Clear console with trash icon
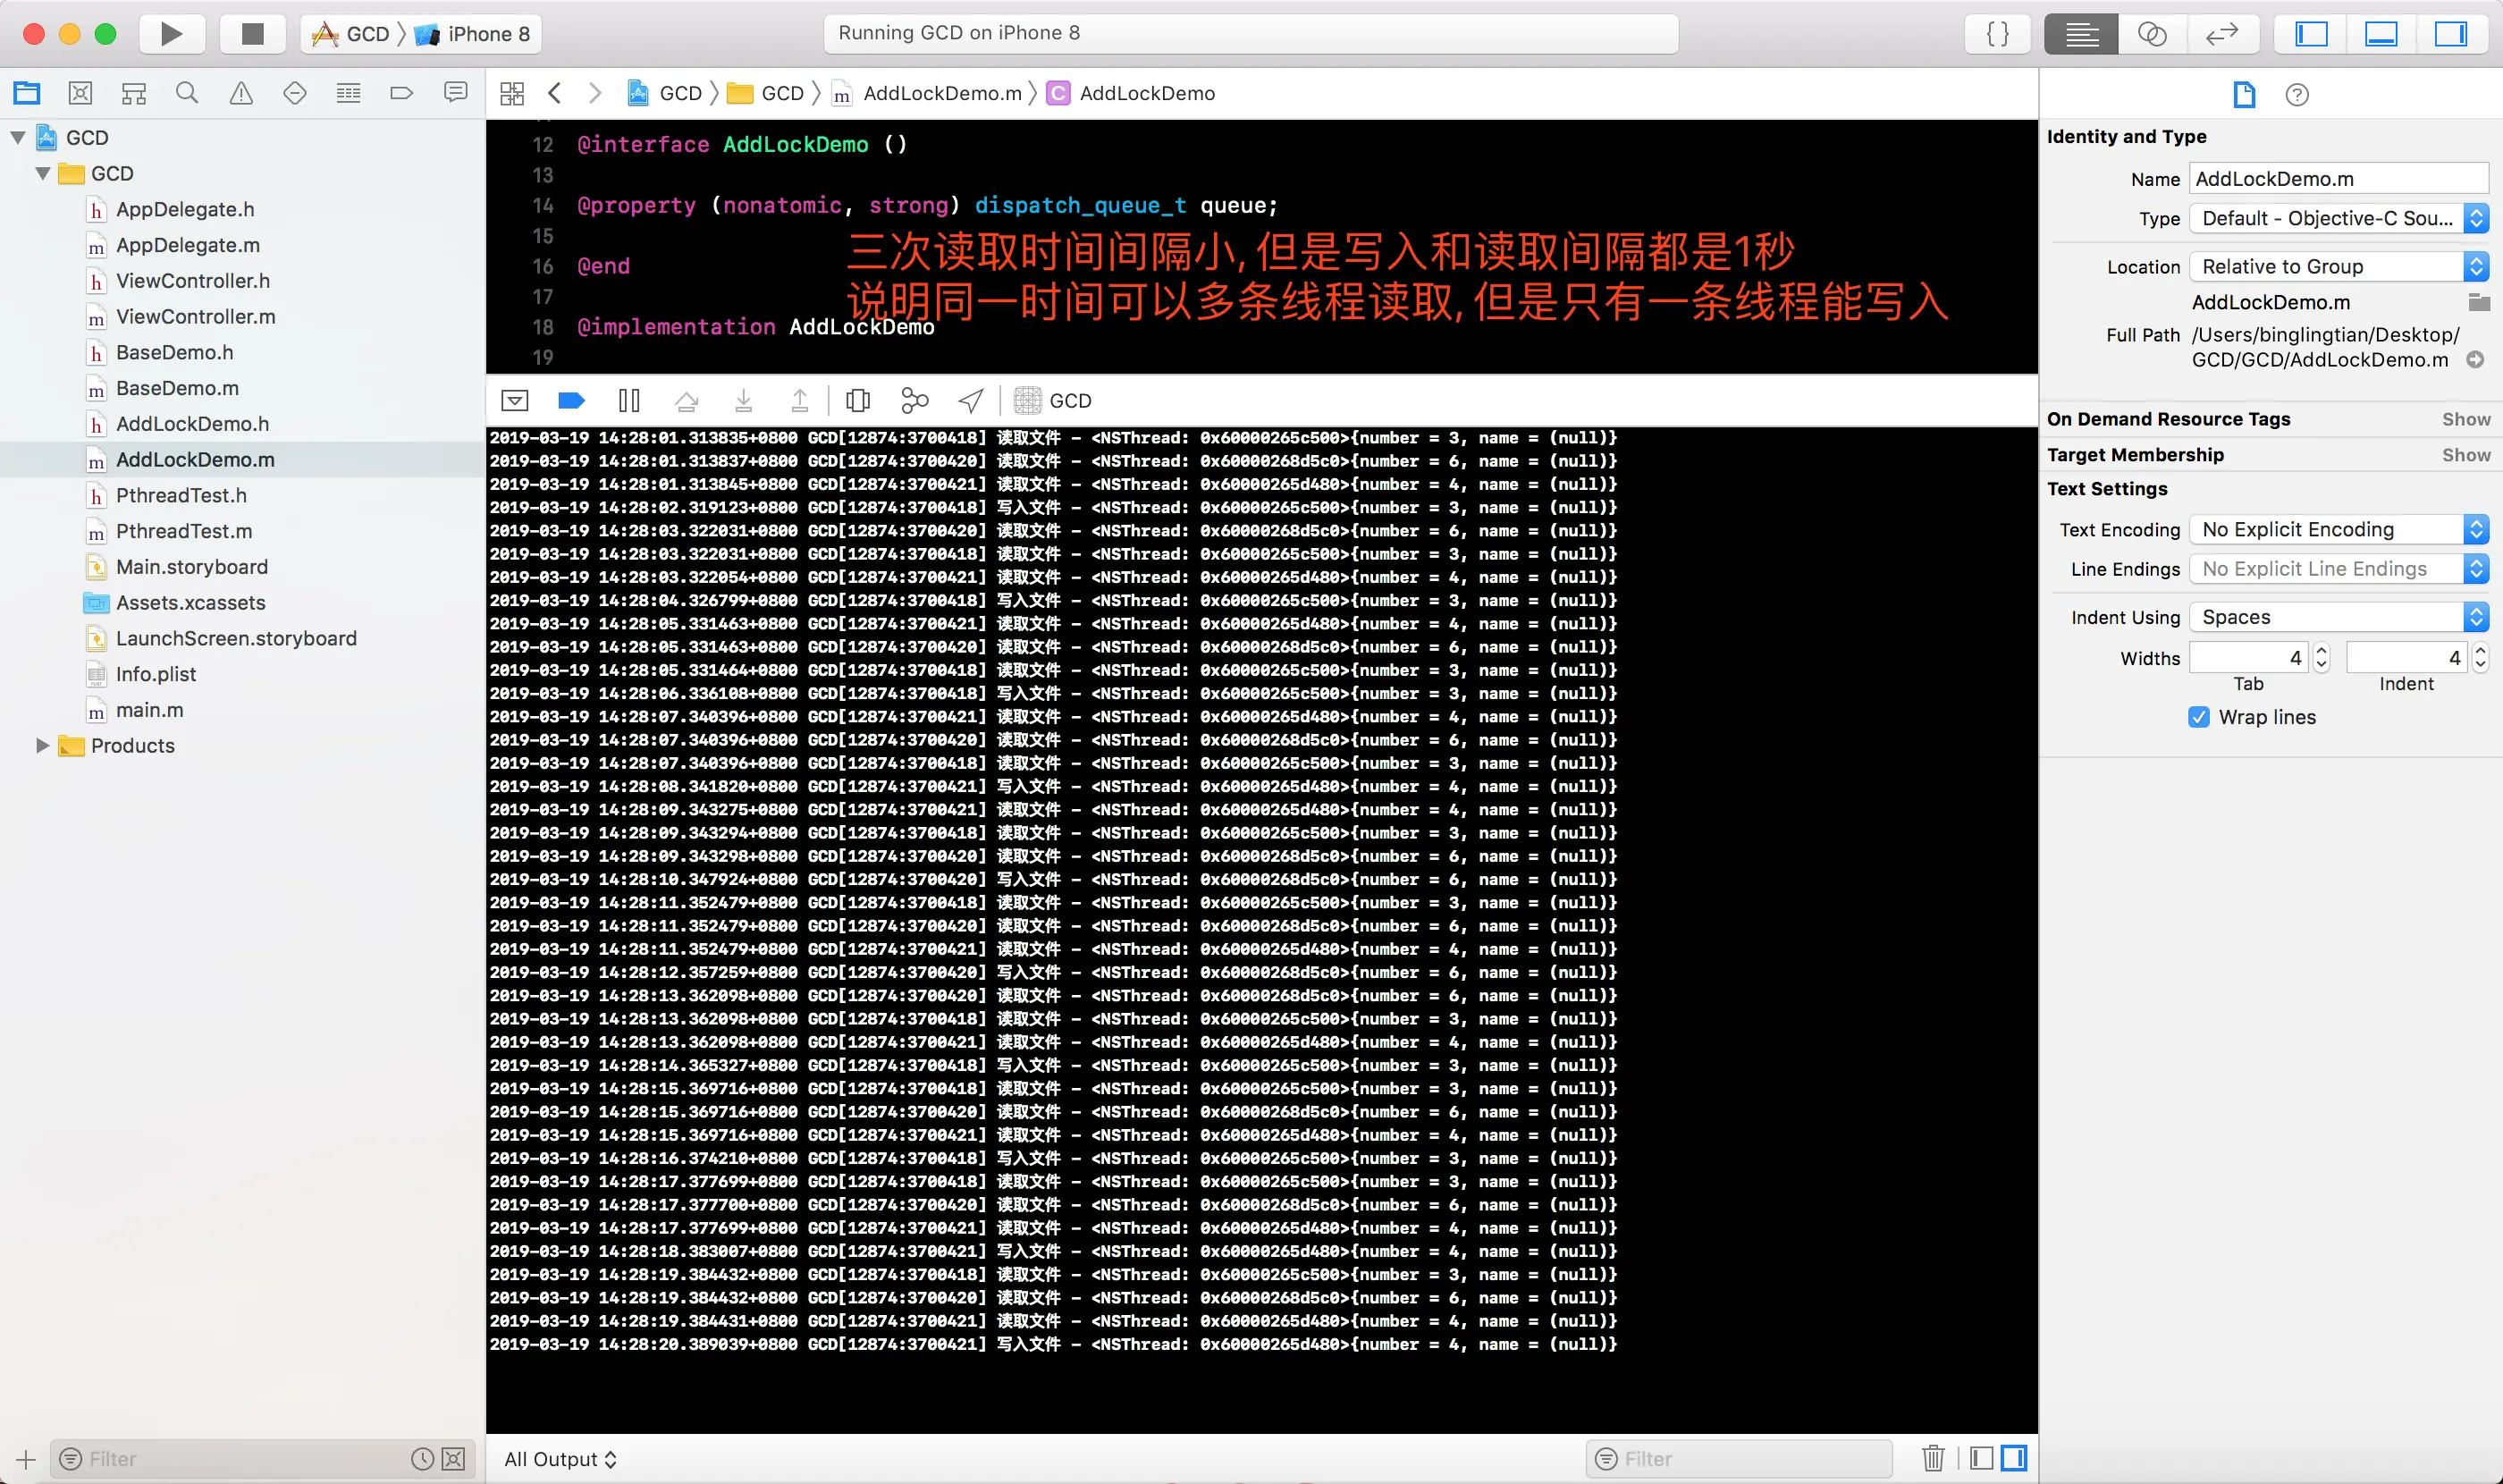This screenshot has width=2503, height=1484. pos(1932,1458)
